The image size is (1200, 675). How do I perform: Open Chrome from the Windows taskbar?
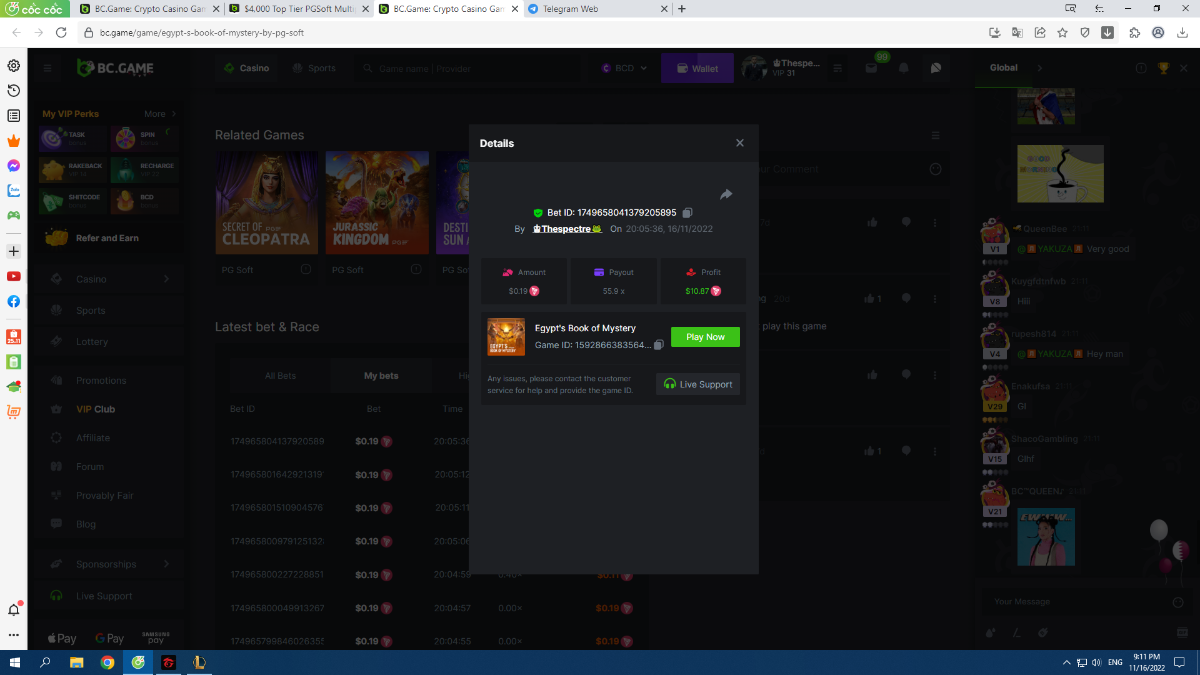(107, 663)
